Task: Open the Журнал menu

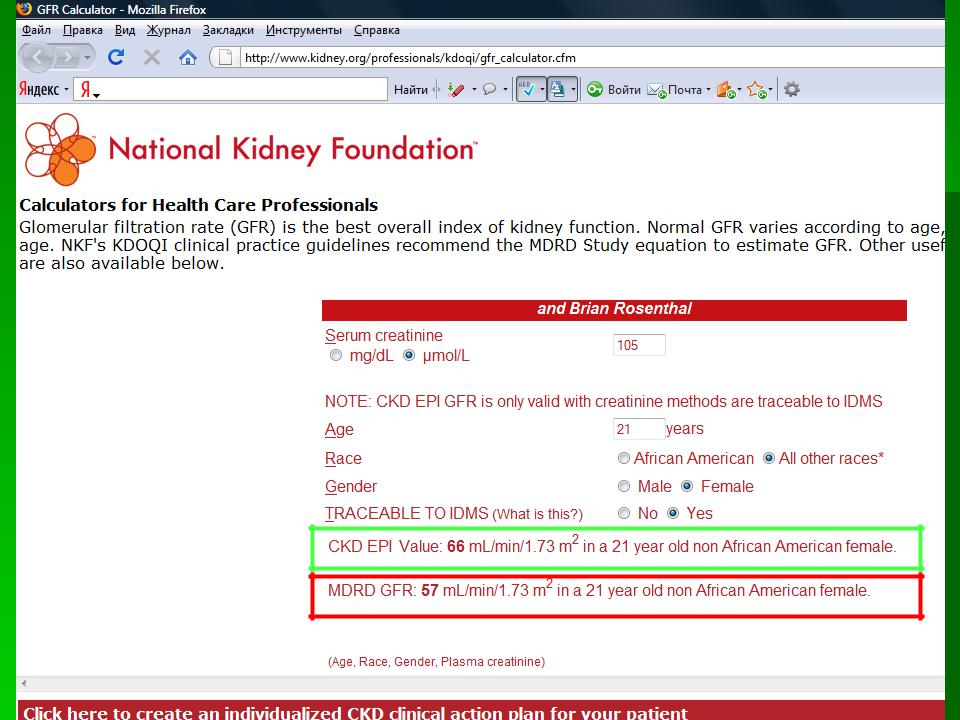Action: (x=168, y=30)
